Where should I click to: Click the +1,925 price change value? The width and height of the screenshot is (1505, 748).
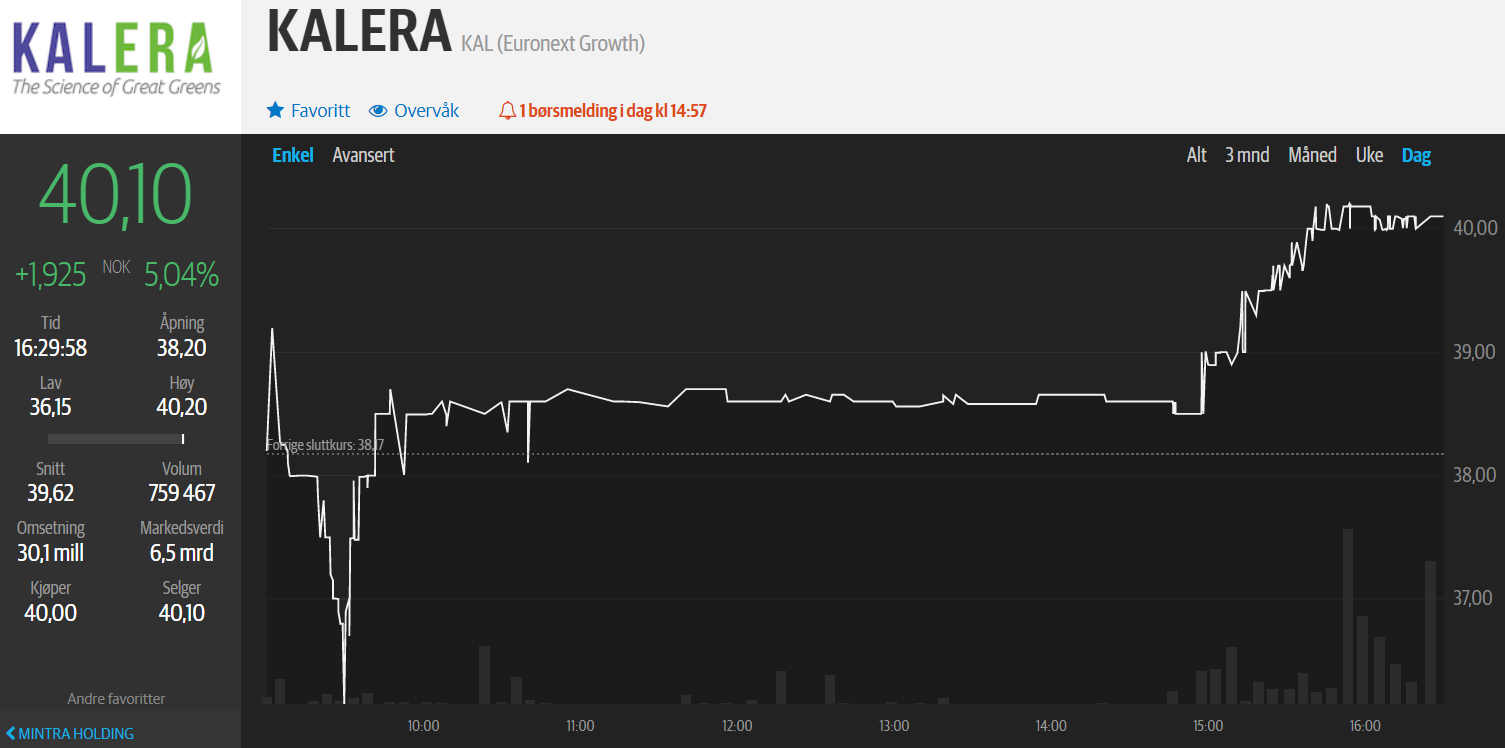[51, 274]
